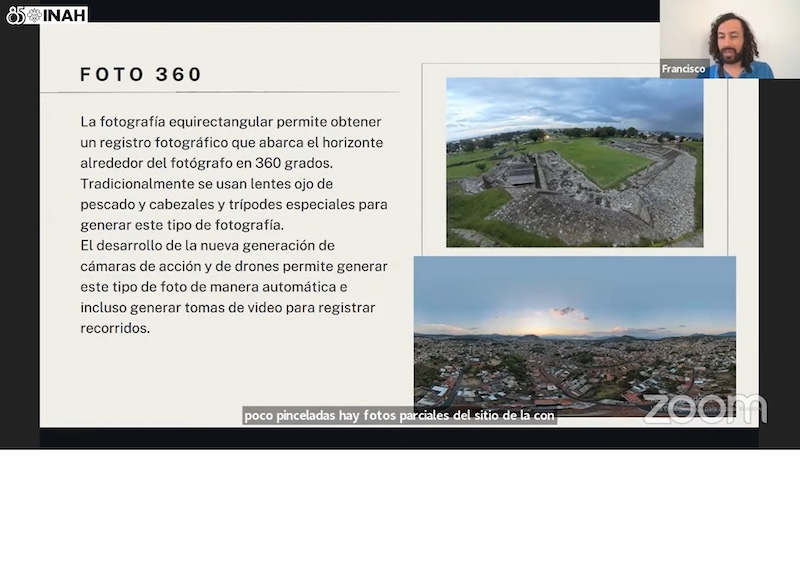This screenshot has width=800, height=582.
Task: Click the INAH logo in the corner
Action: point(46,15)
